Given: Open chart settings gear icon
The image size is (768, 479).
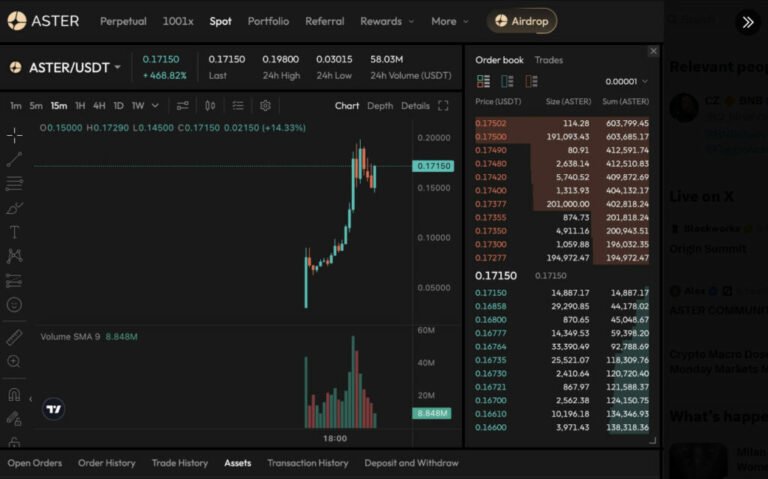Looking at the screenshot, I should pyautogui.click(x=265, y=106).
